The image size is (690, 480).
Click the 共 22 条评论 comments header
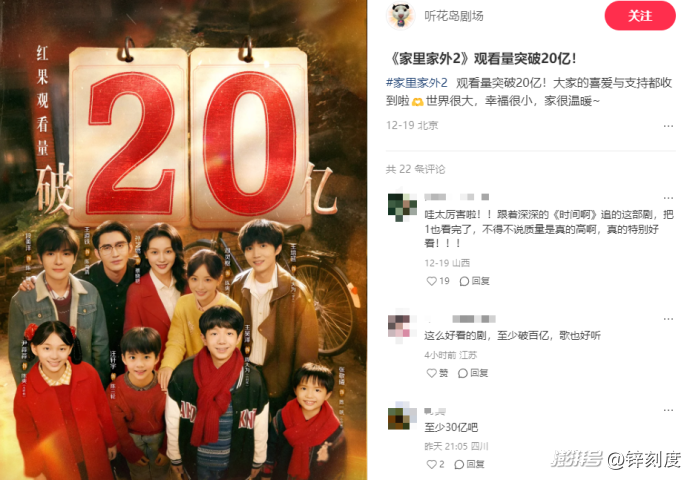(415, 169)
